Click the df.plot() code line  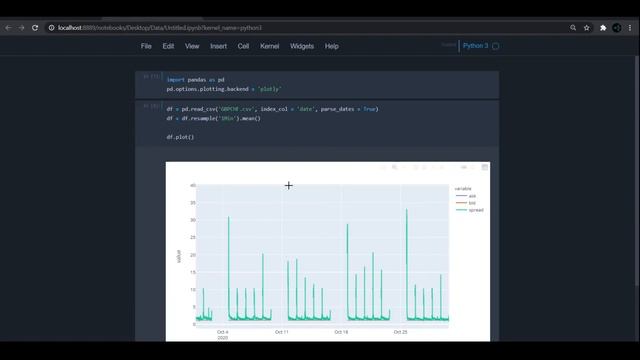point(180,137)
